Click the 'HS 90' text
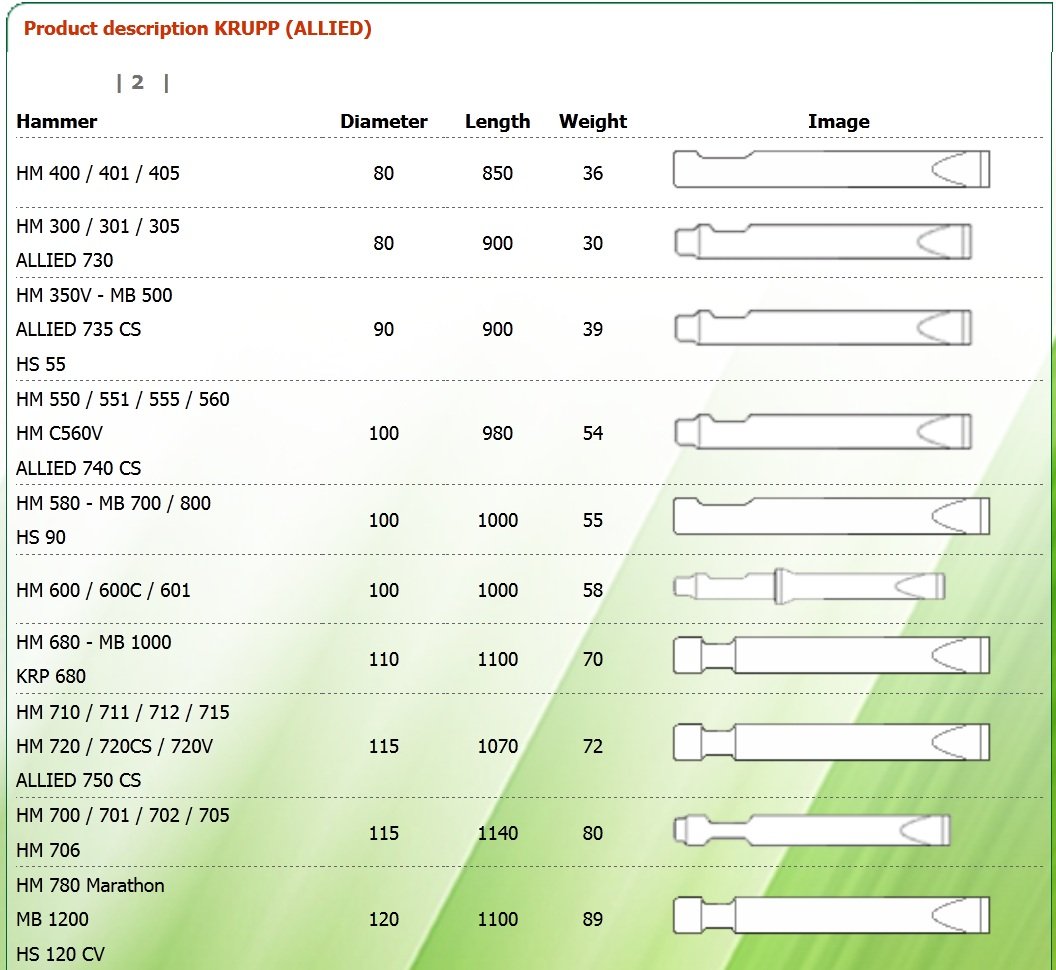 coord(41,538)
